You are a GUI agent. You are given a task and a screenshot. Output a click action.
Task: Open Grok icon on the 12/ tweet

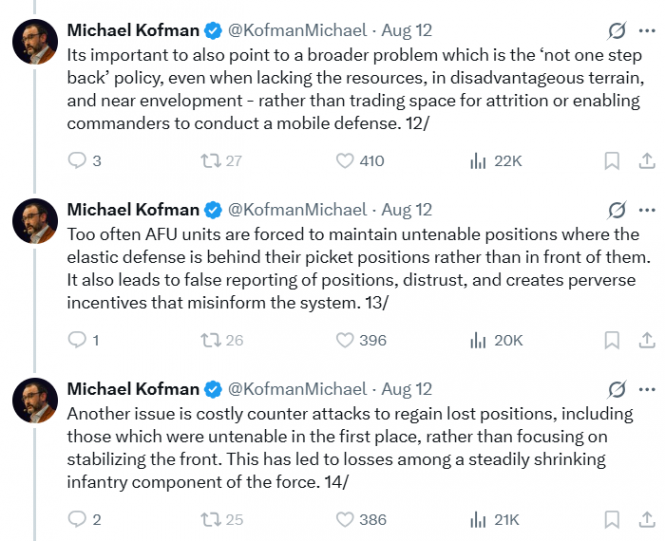[617, 30]
